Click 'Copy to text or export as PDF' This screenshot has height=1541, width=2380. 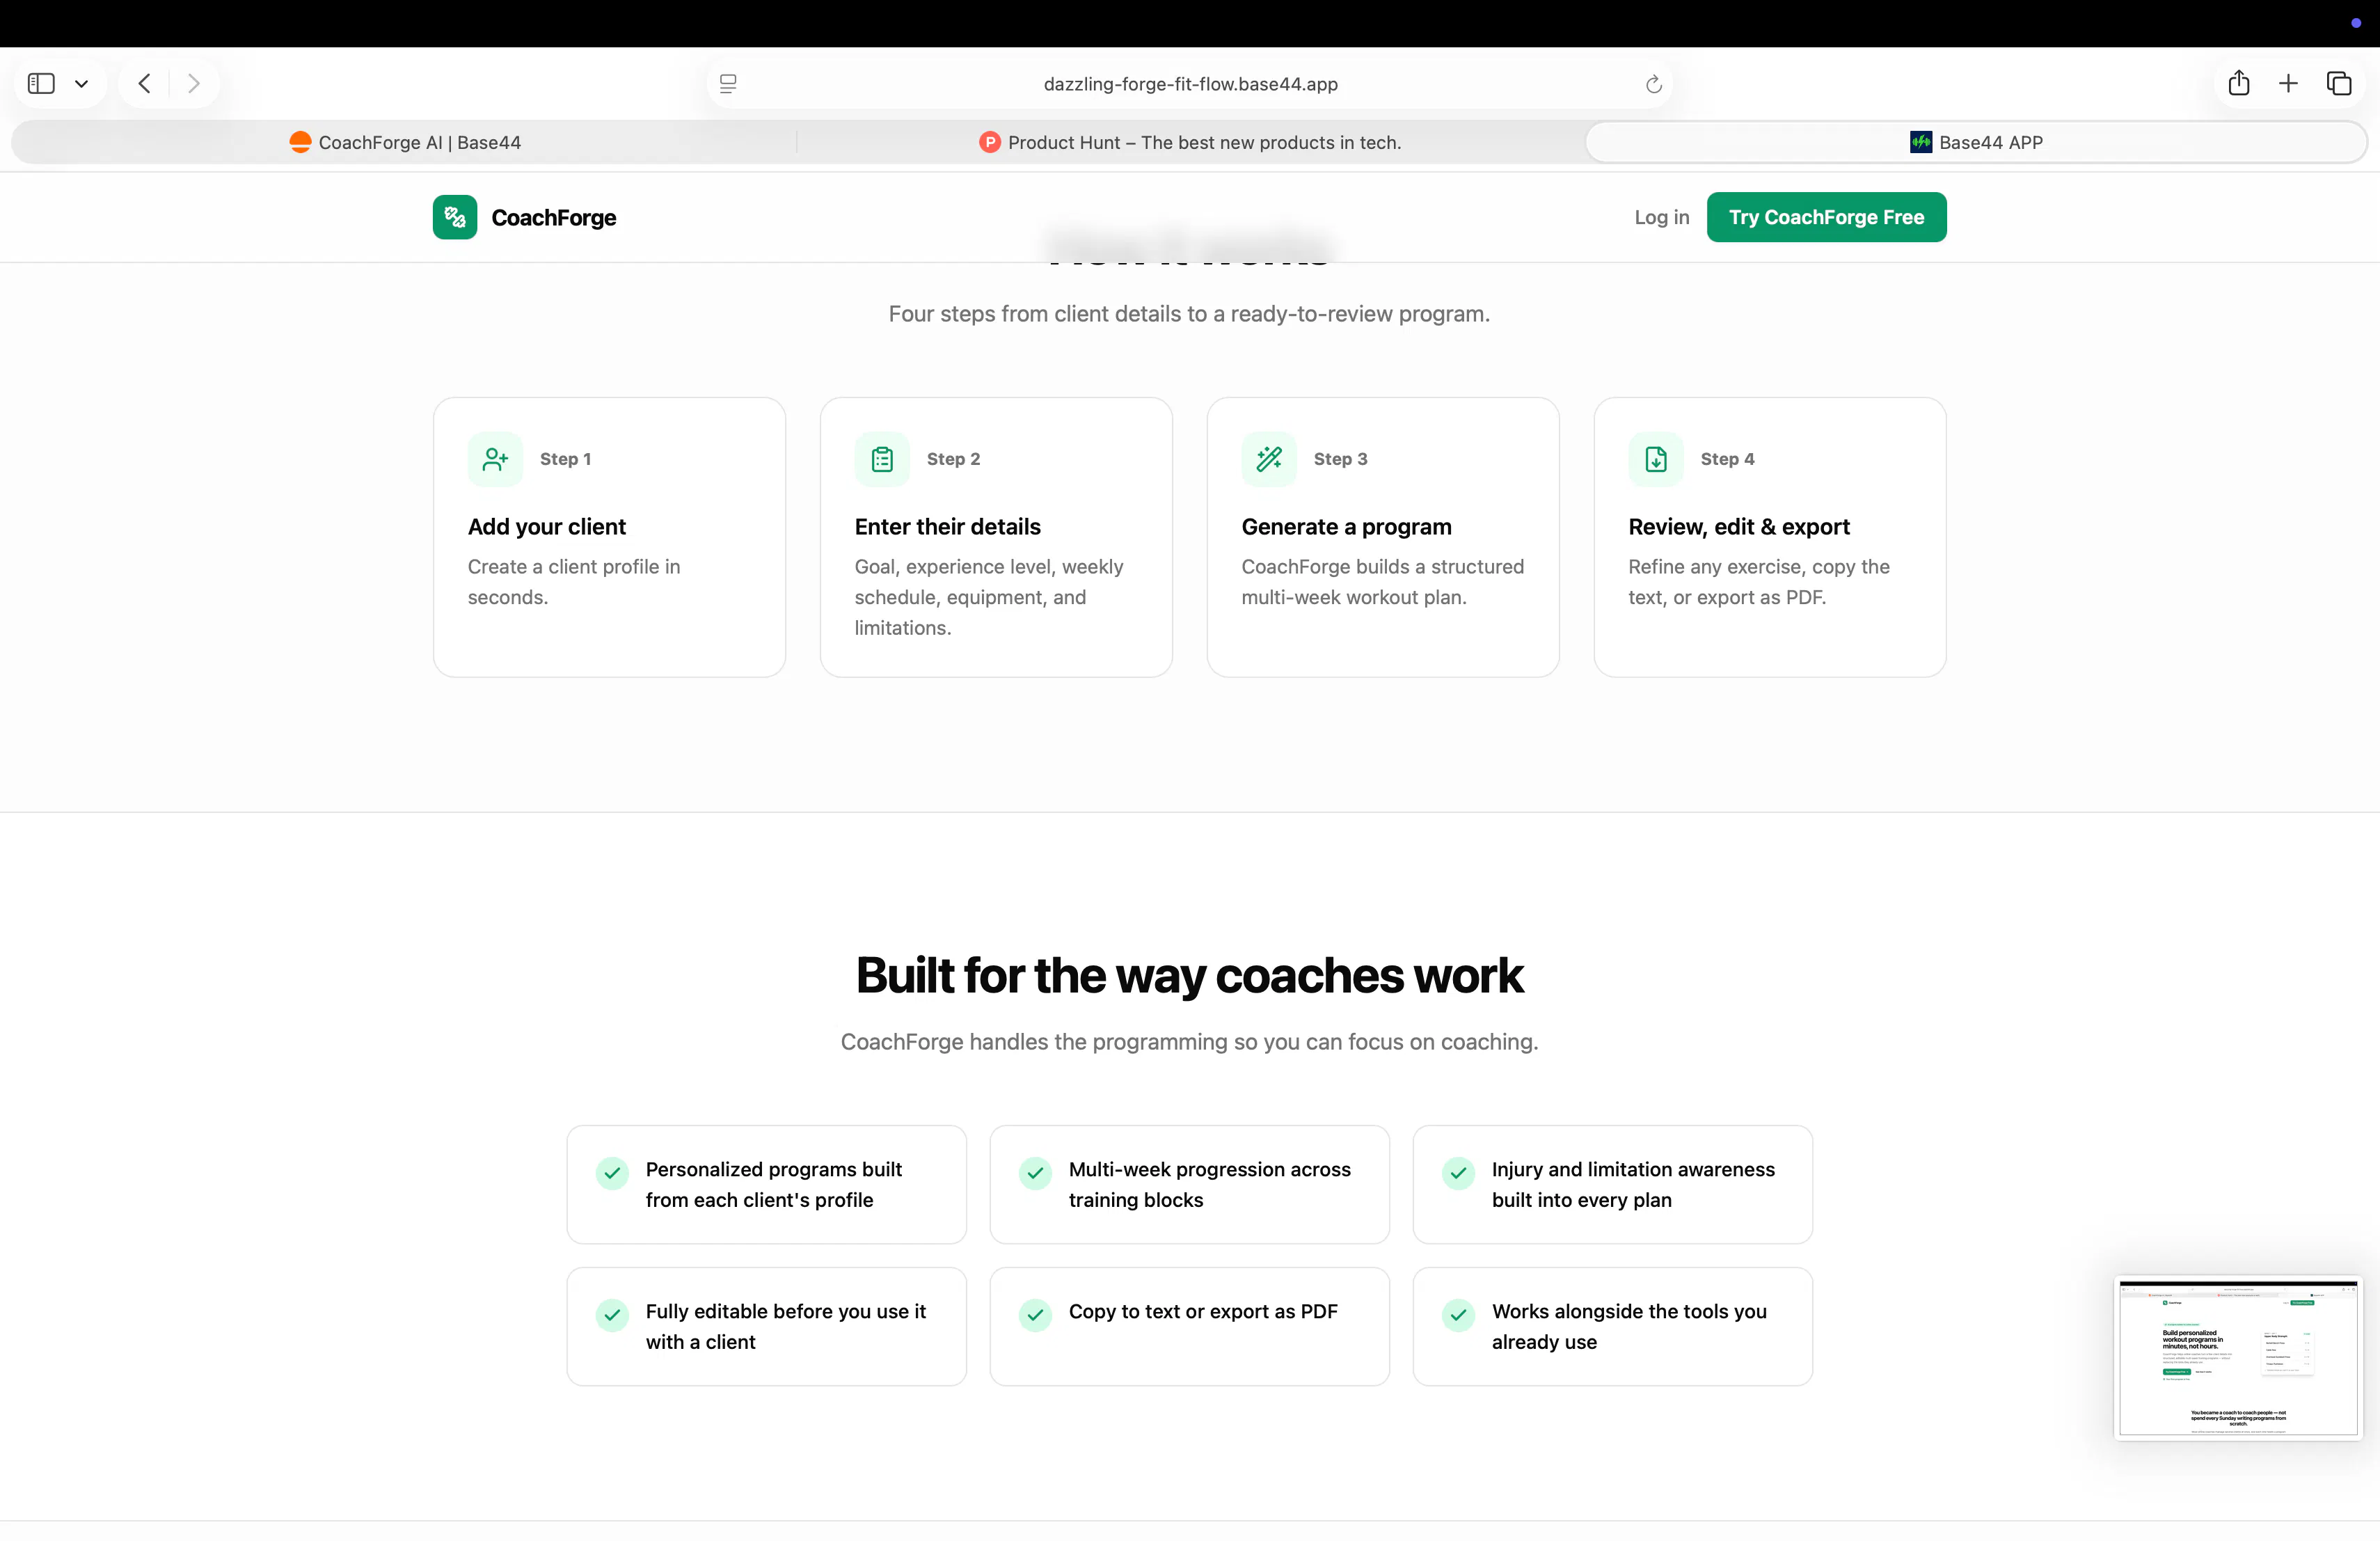tap(1203, 1311)
